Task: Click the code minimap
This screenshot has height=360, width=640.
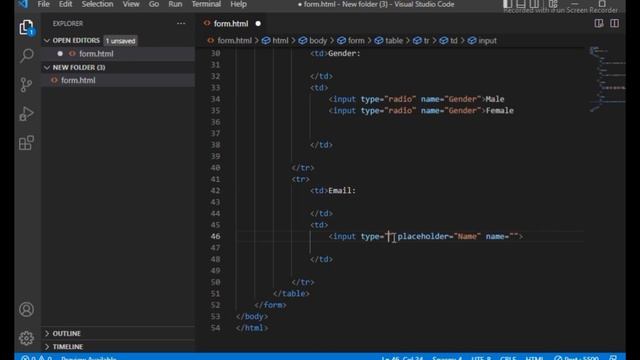Action: coord(607,80)
